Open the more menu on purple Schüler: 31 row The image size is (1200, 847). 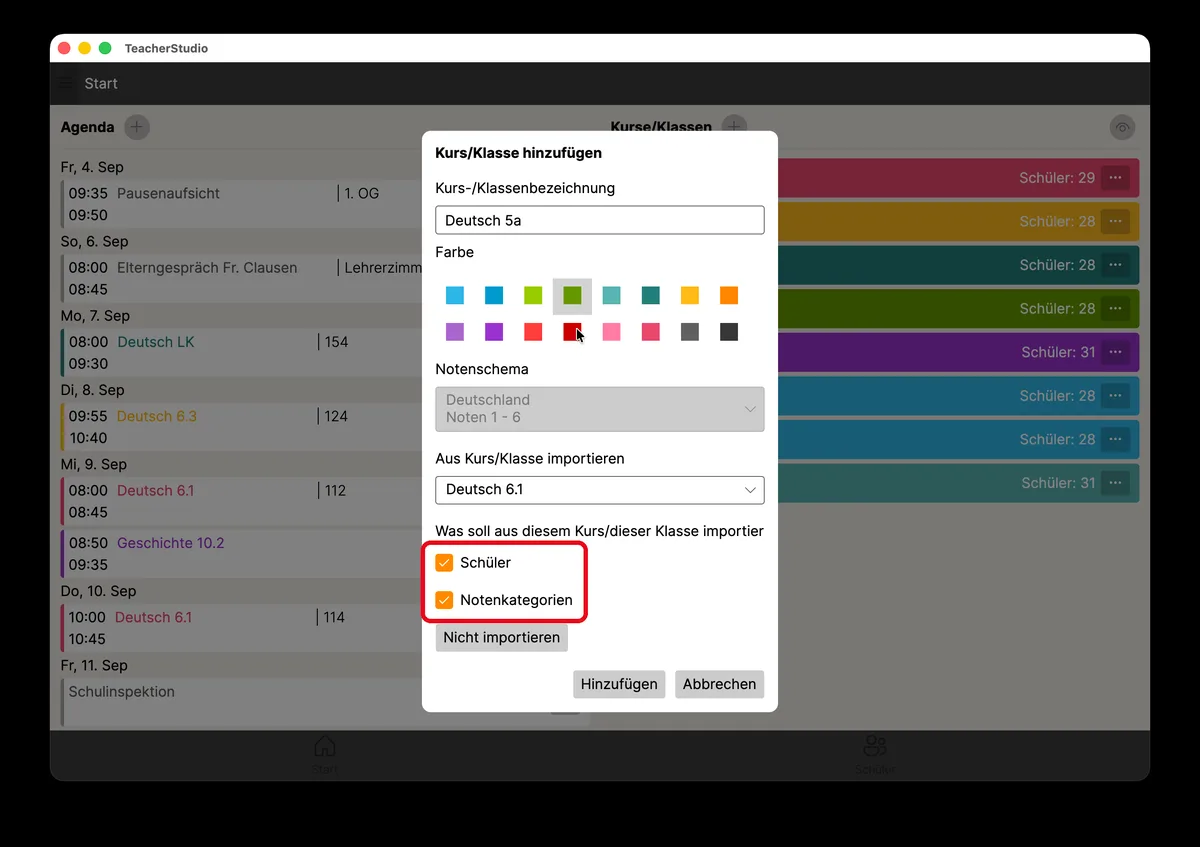pos(1115,352)
